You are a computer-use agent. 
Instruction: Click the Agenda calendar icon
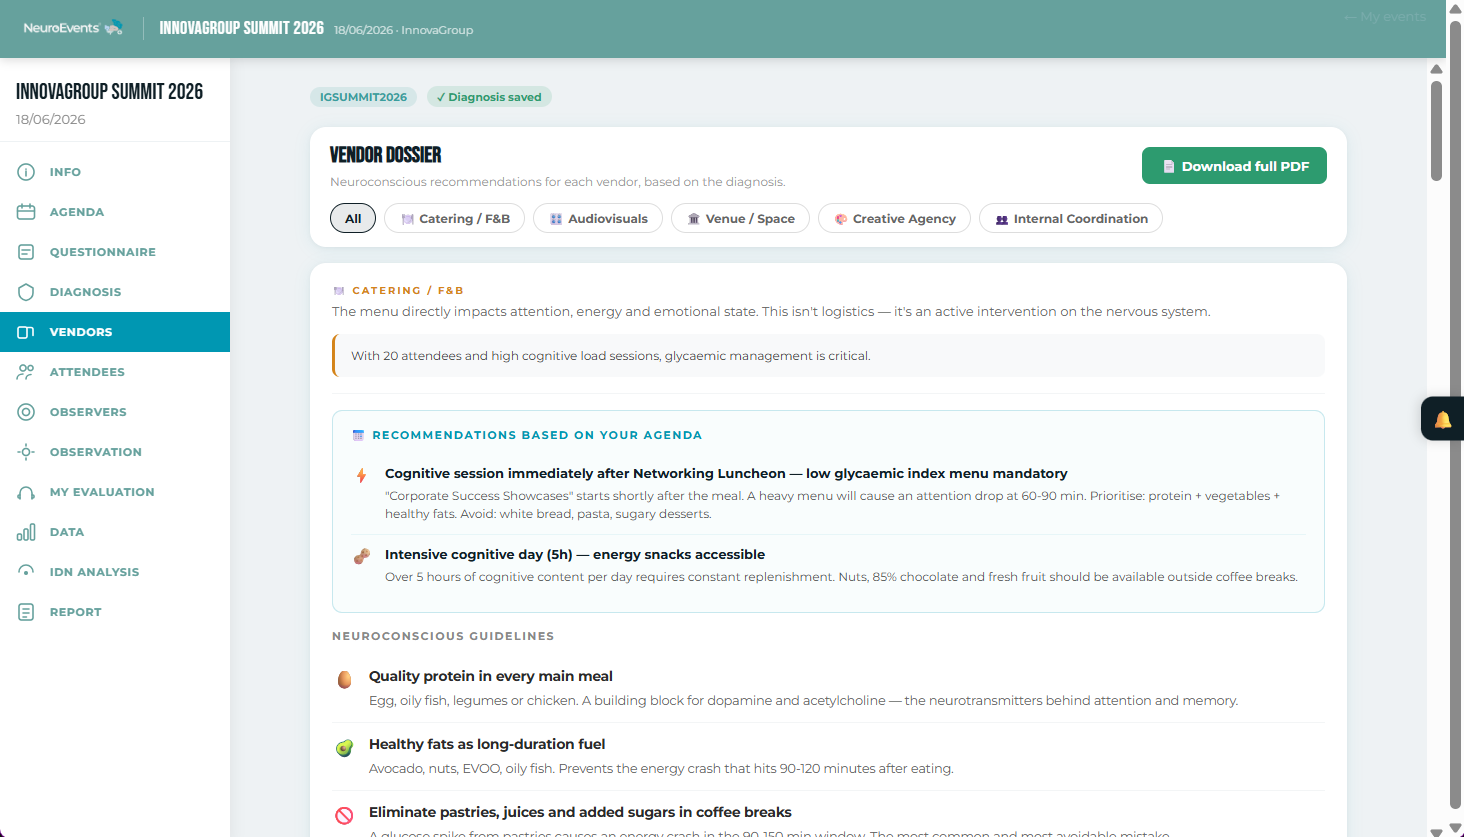coord(26,212)
